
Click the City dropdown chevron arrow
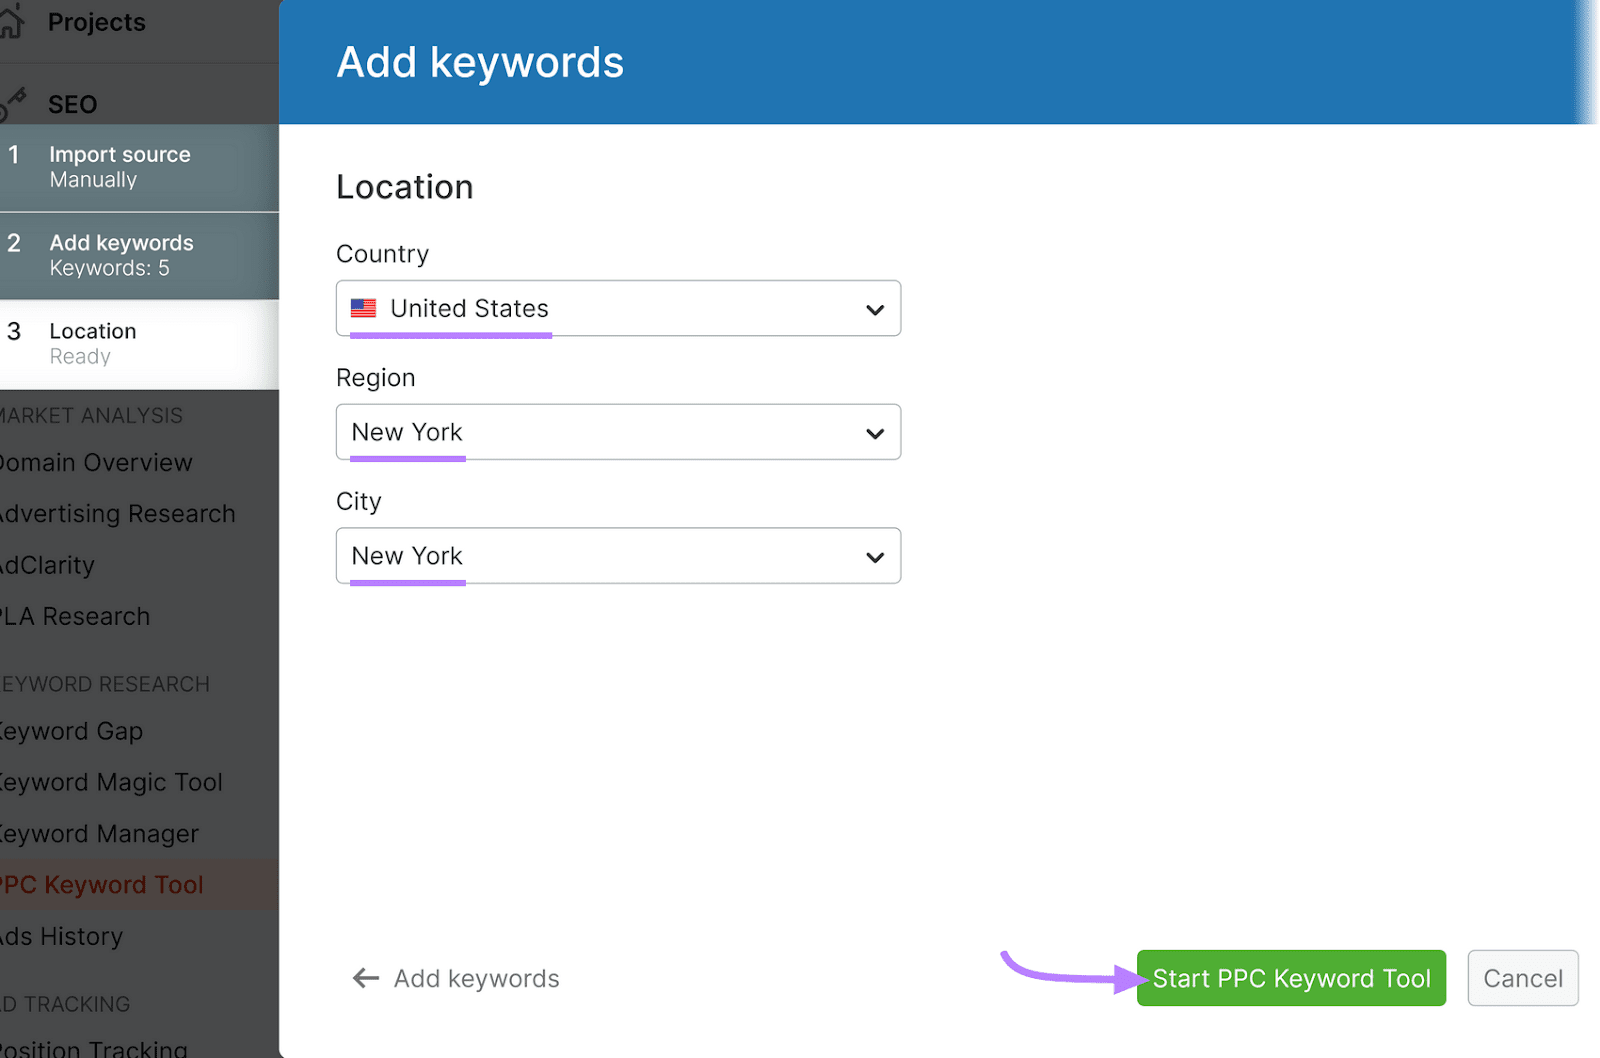pos(875,557)
